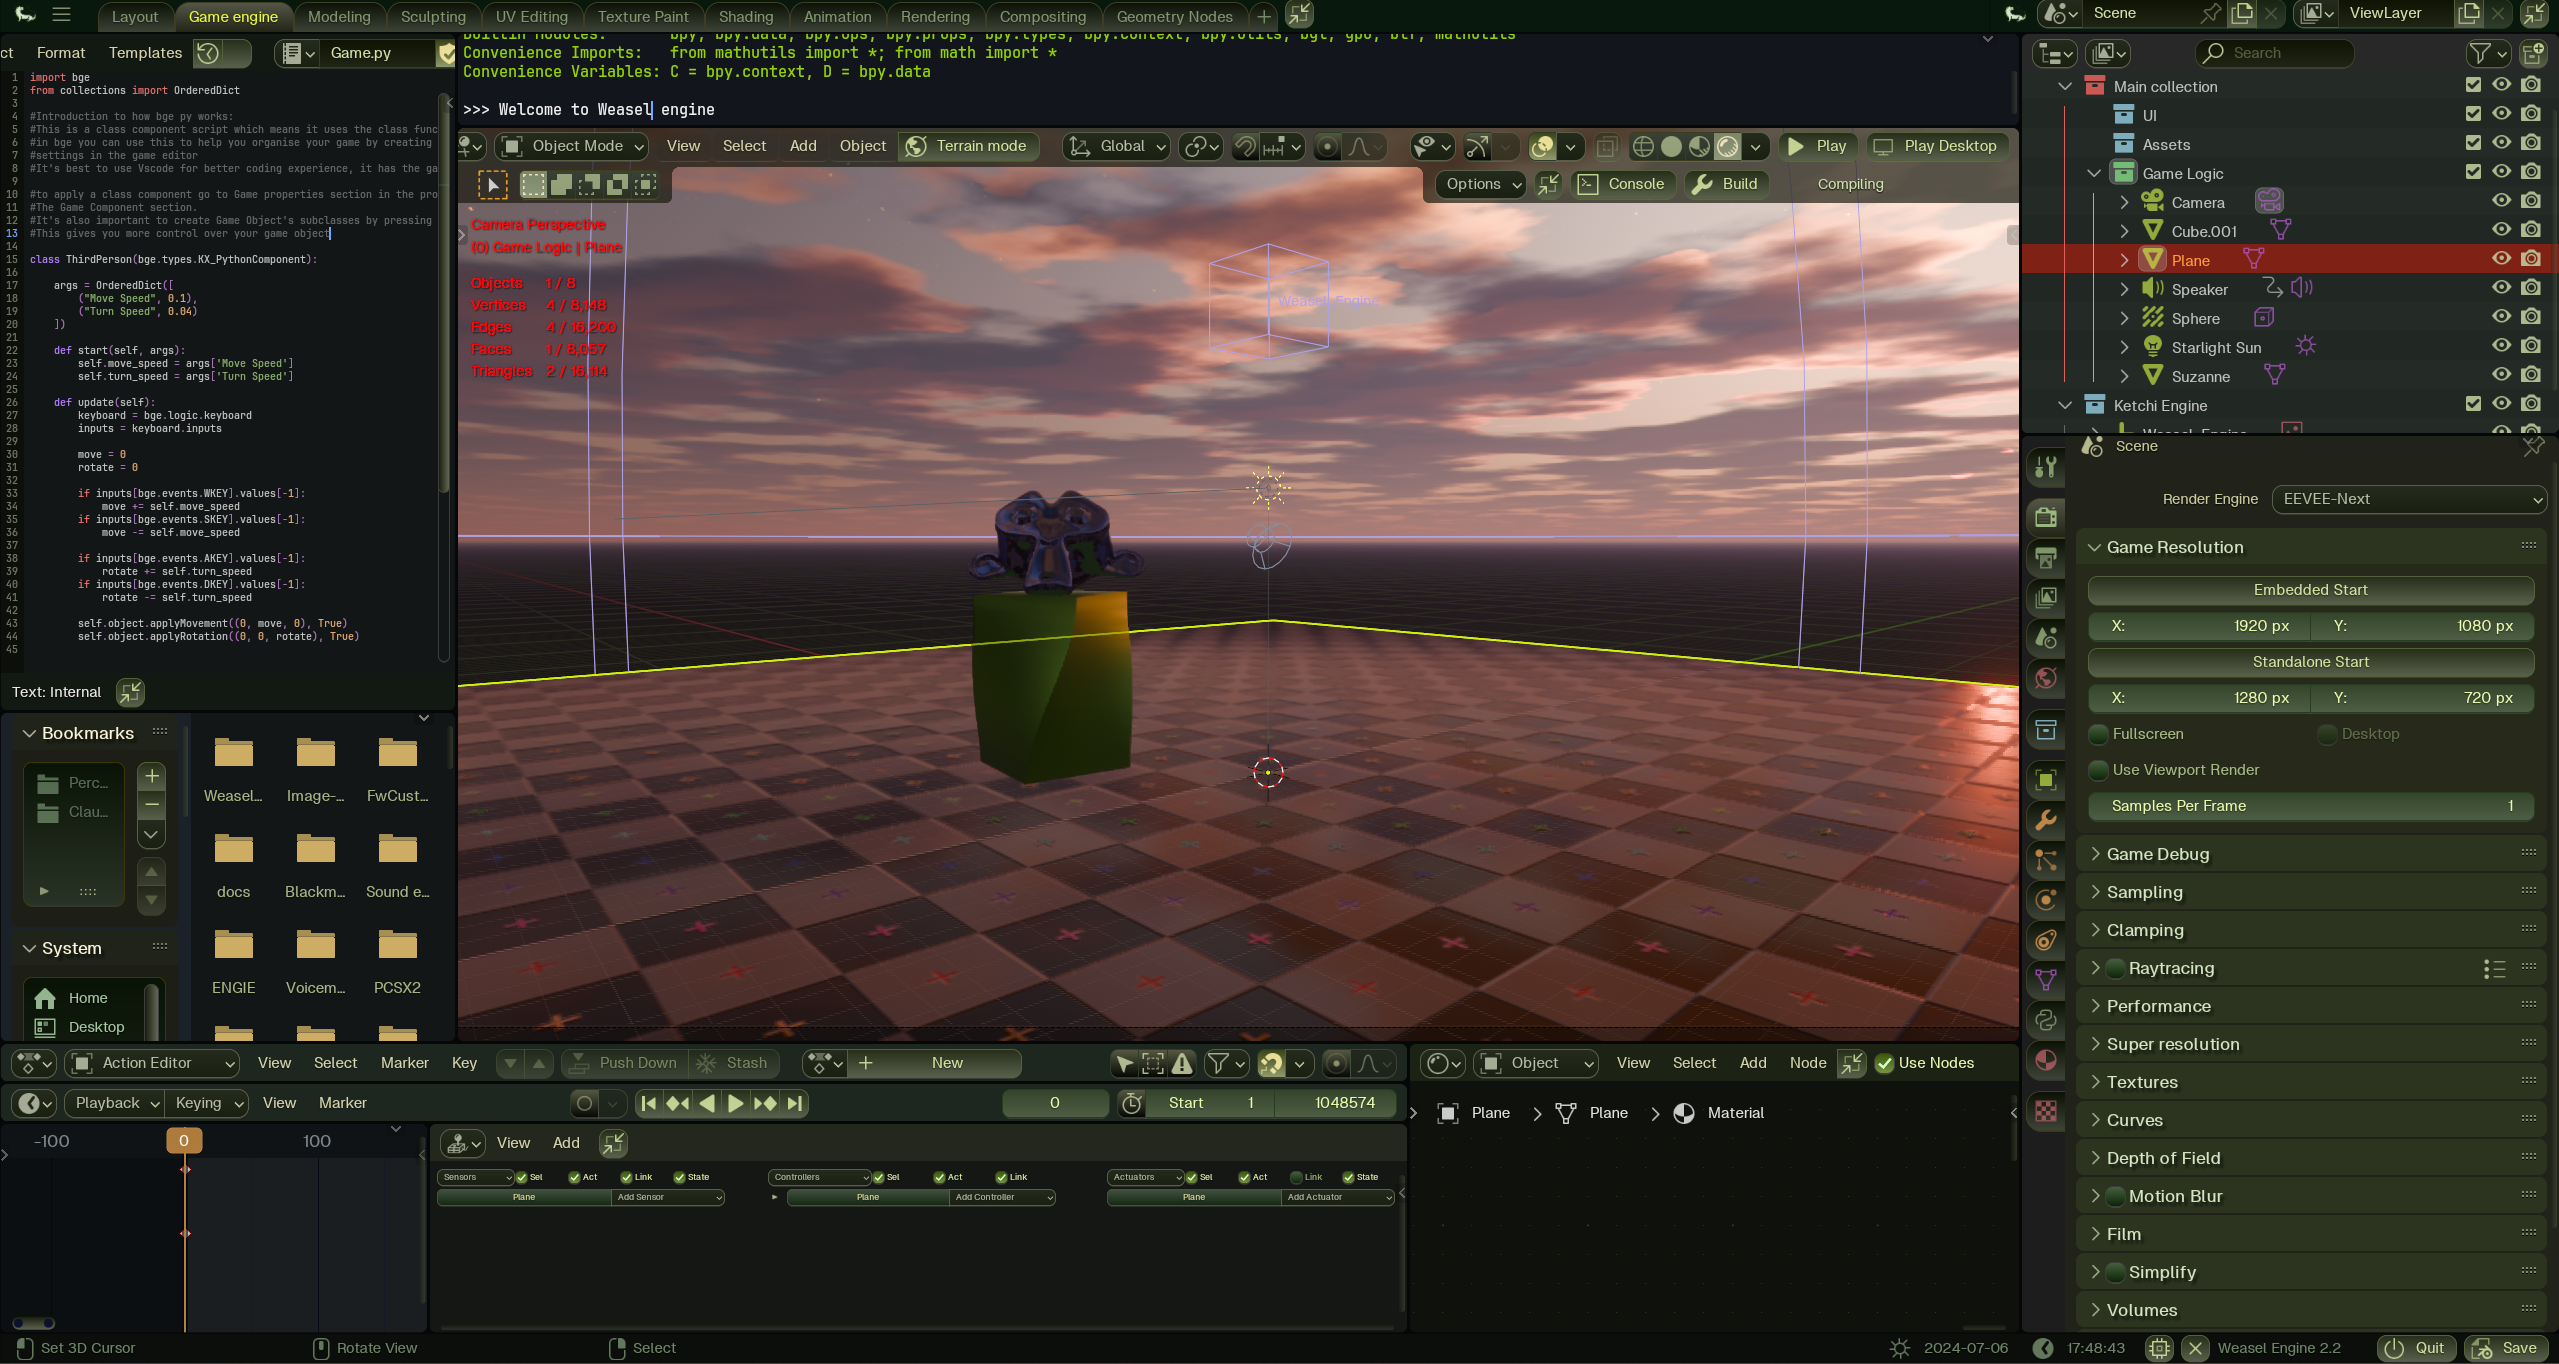Add a new bookmark with plus
The height and width of the screenshot is (1364, 2559).
[151, 775]
